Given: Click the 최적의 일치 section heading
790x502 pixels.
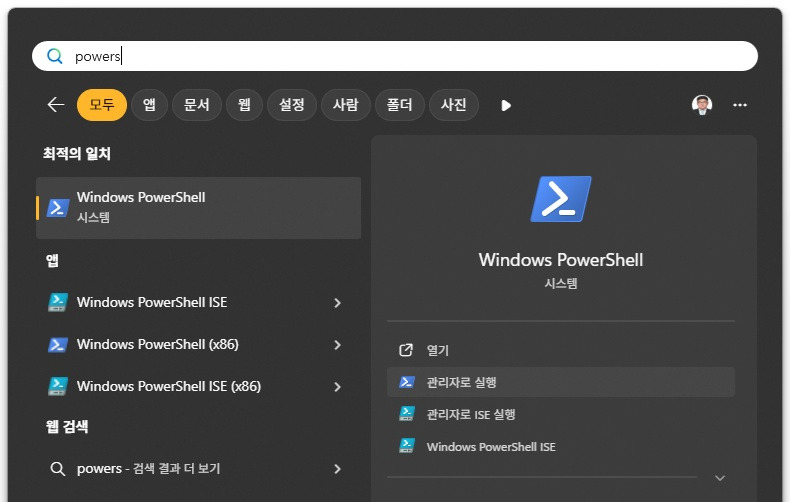Looking at the screenshot, I should (77, 154).
